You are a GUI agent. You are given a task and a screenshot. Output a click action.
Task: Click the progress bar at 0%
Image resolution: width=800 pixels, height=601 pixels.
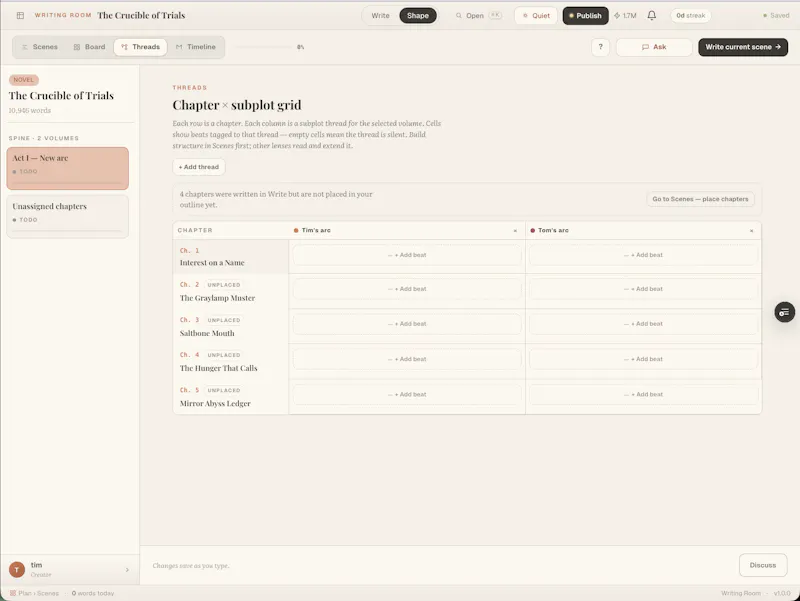click(x=264, y=47)
